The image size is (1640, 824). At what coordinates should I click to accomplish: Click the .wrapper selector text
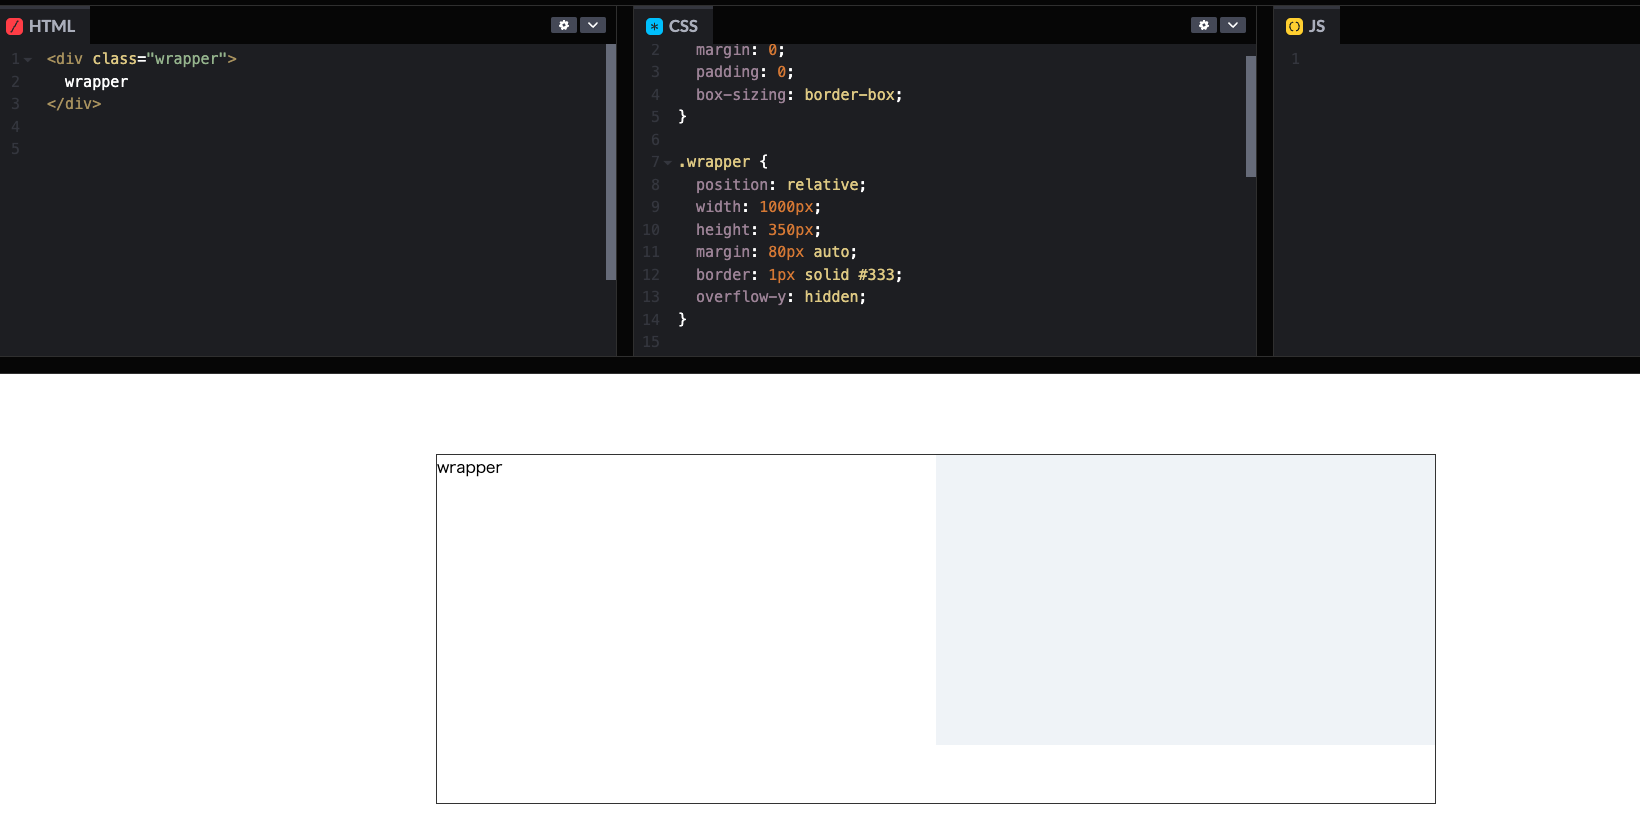714,162
